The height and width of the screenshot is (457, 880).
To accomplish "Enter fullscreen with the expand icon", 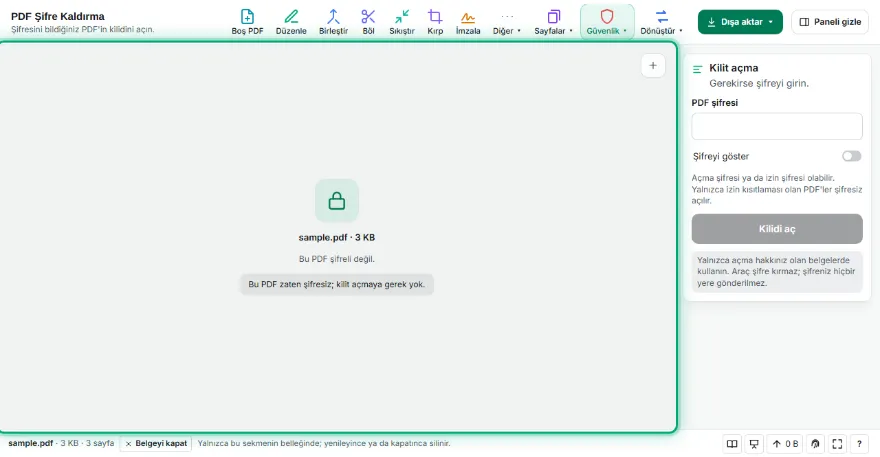I will click(837, 444).
